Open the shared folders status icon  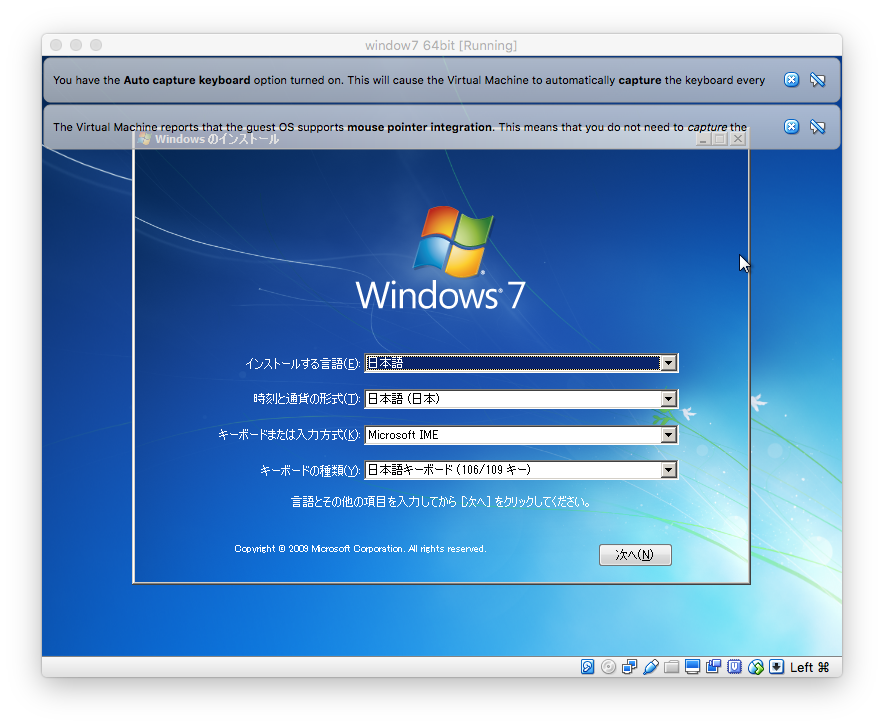[671, 667]
